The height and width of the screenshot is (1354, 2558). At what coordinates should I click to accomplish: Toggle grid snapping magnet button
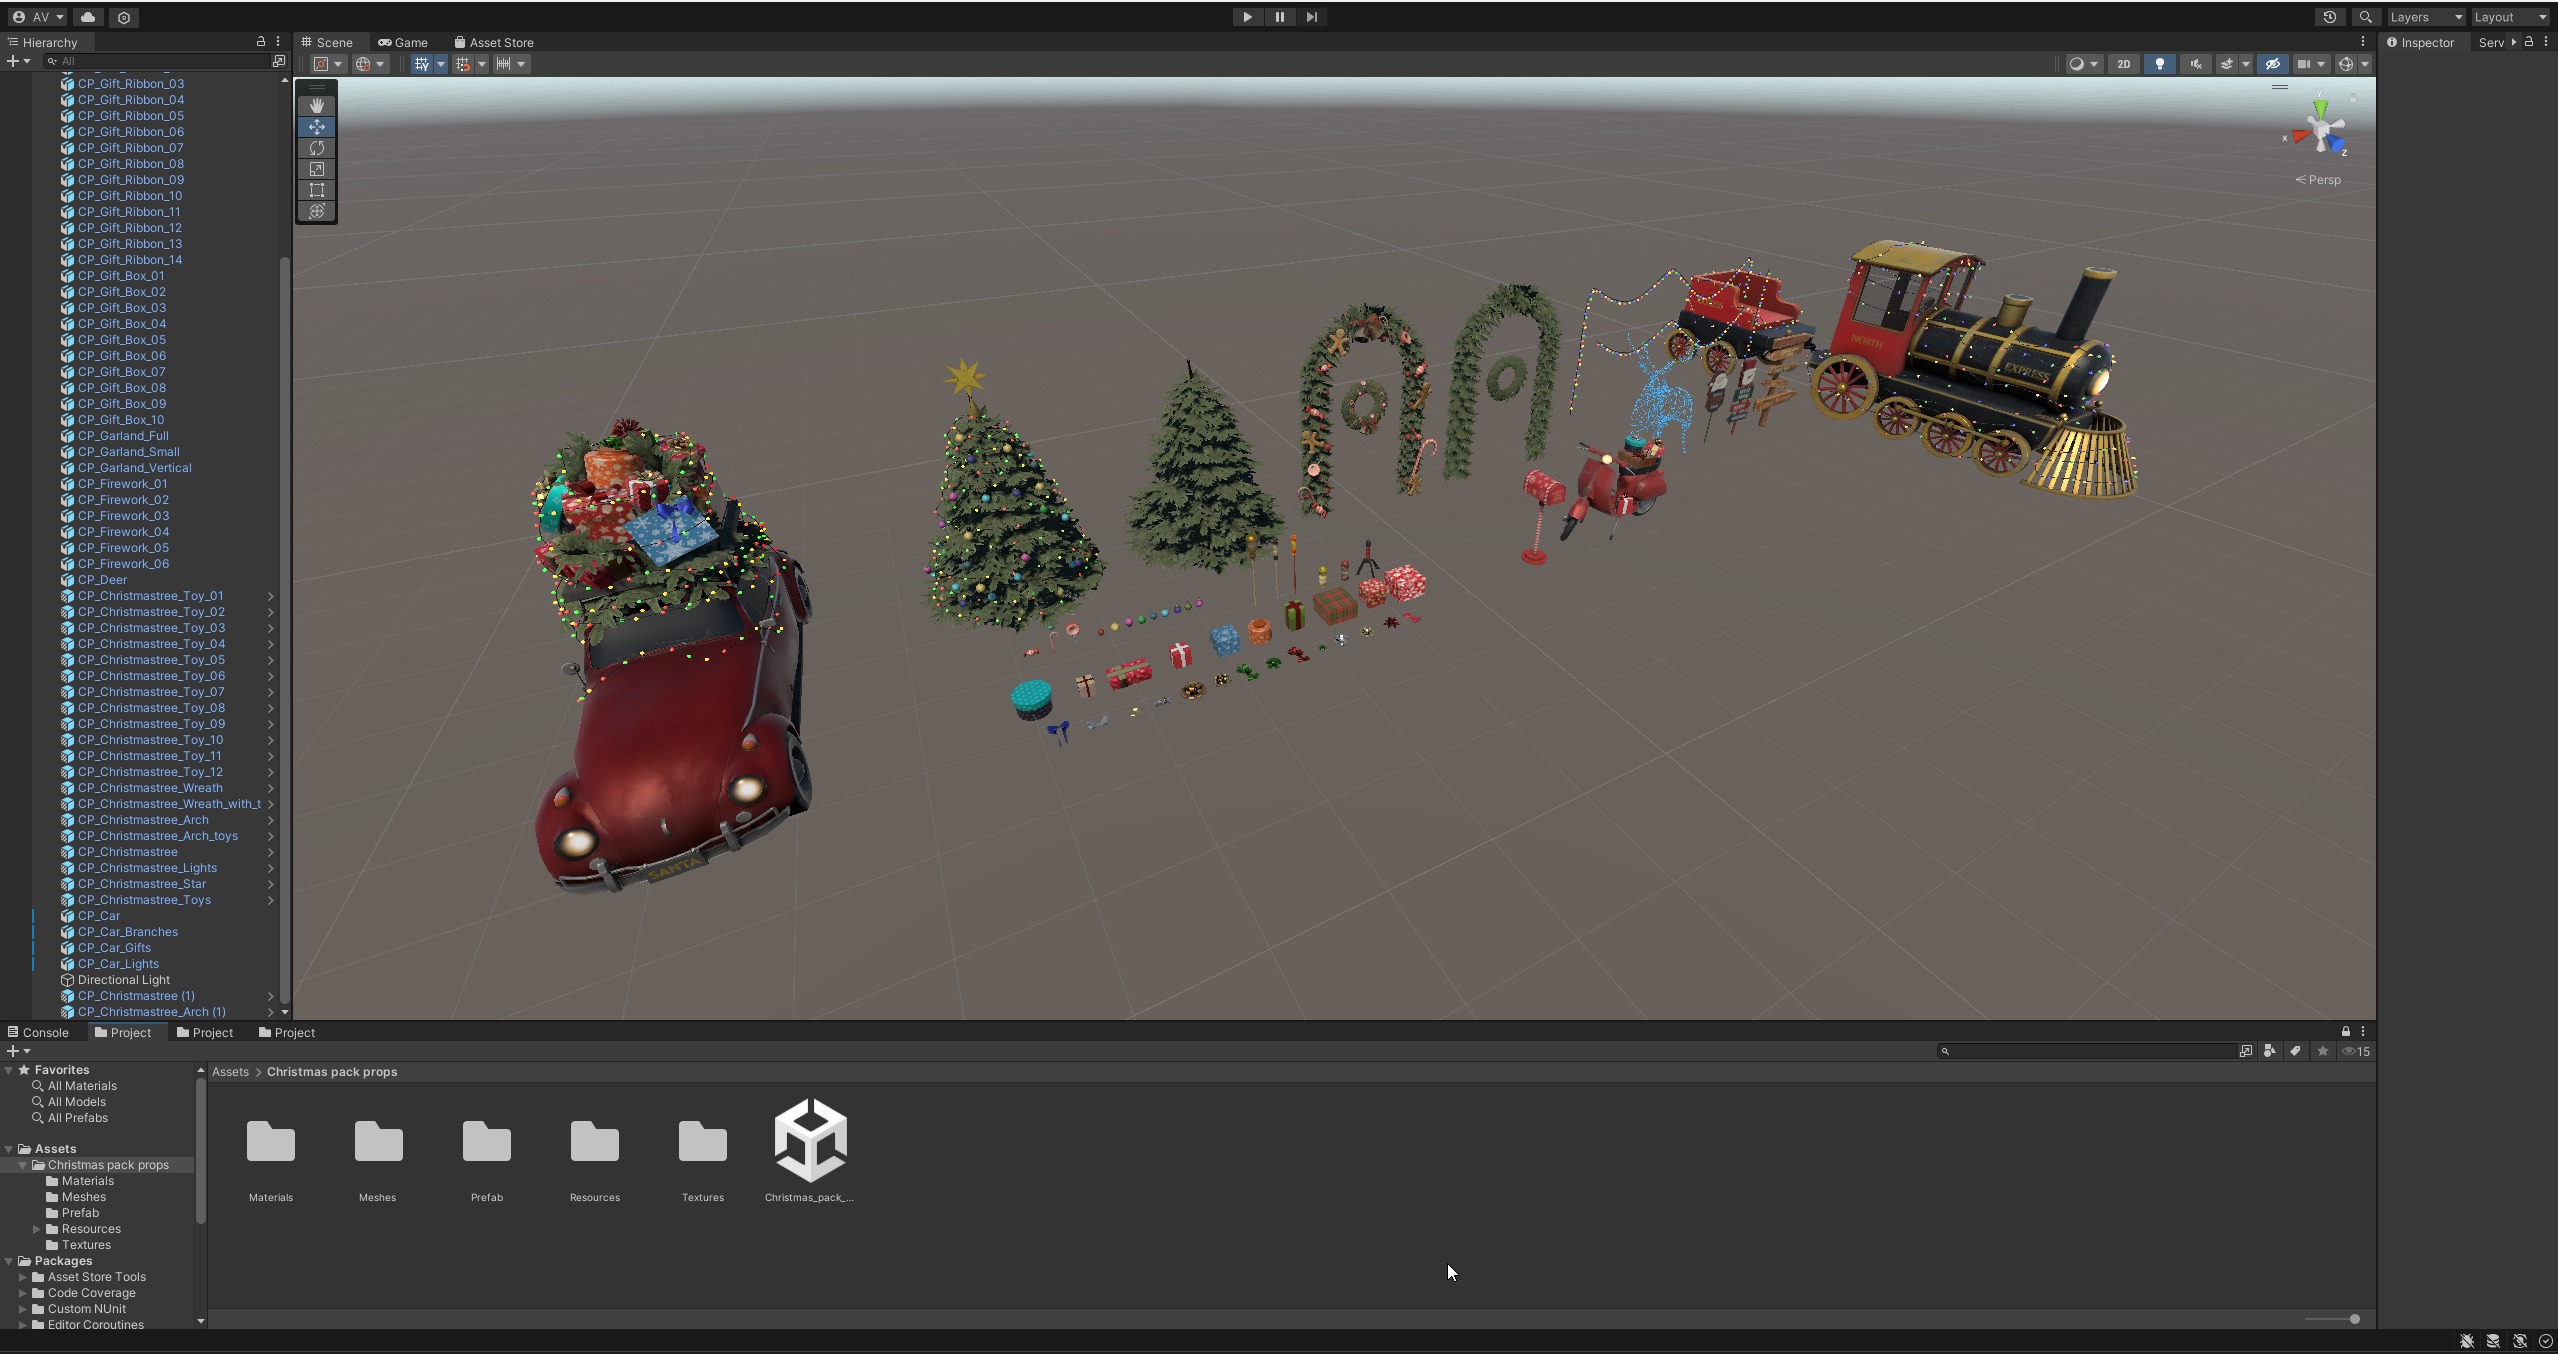click(462, 64)
